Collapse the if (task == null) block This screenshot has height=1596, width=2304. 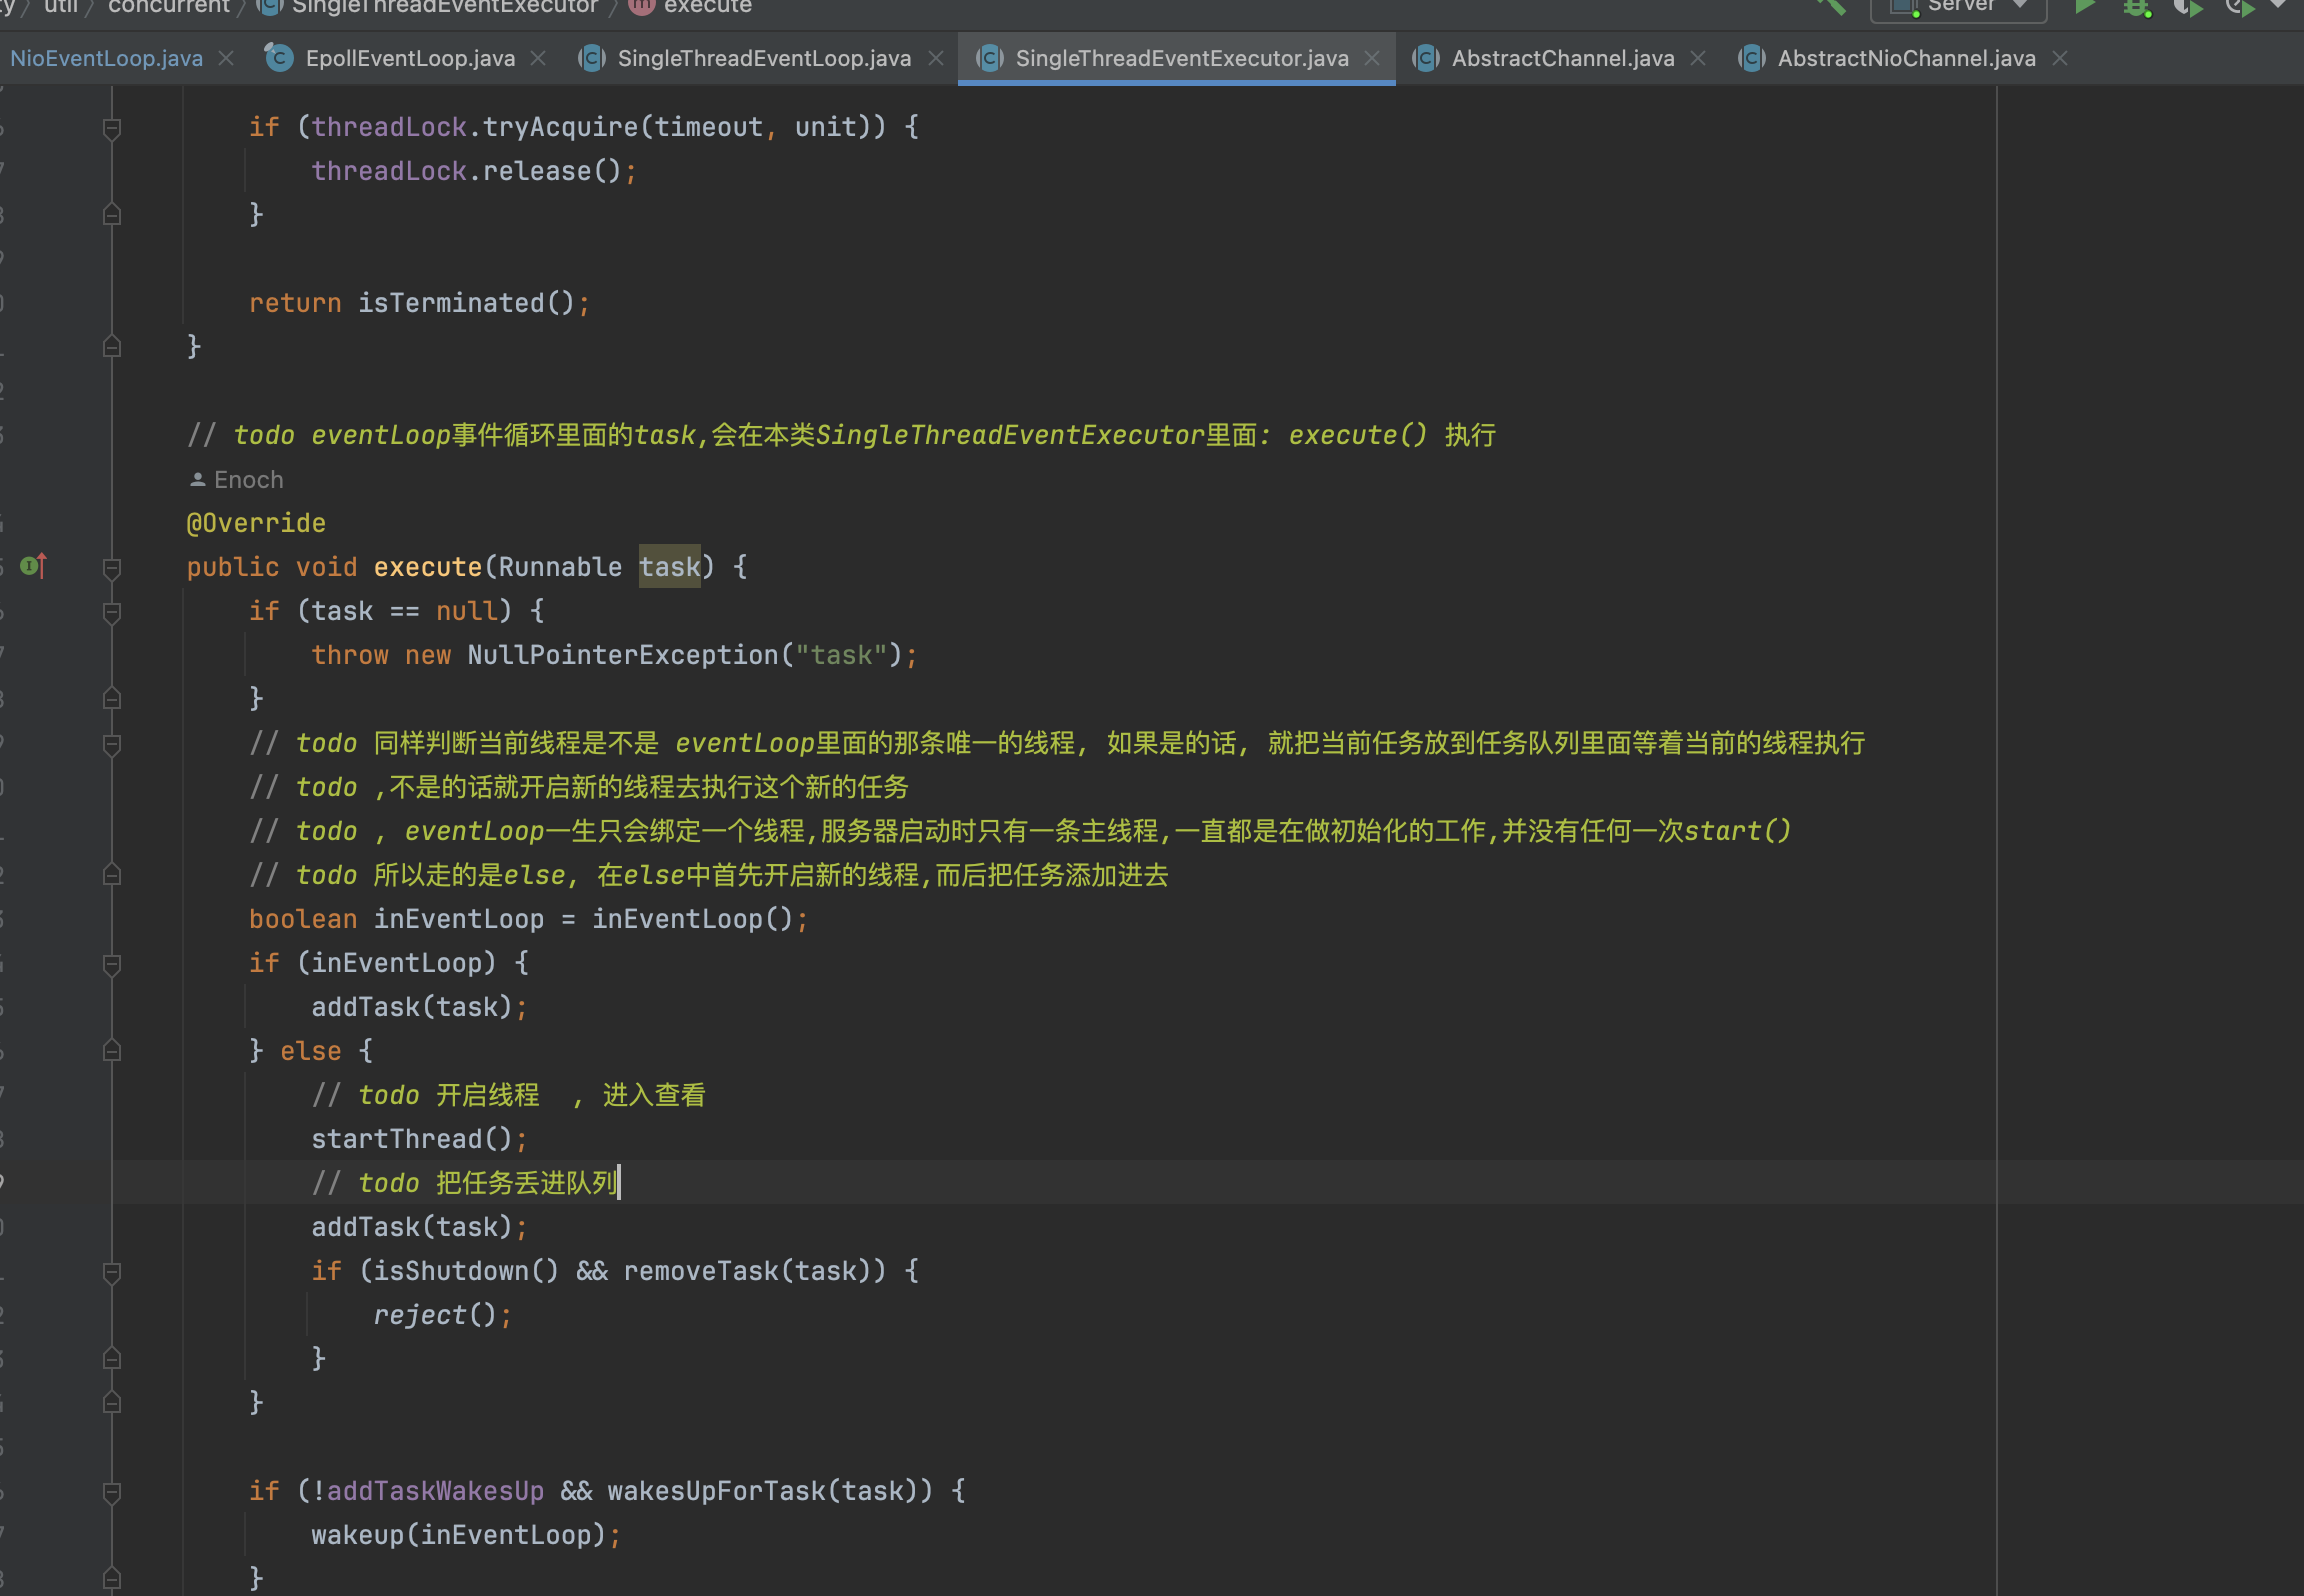tap(112, 612)
